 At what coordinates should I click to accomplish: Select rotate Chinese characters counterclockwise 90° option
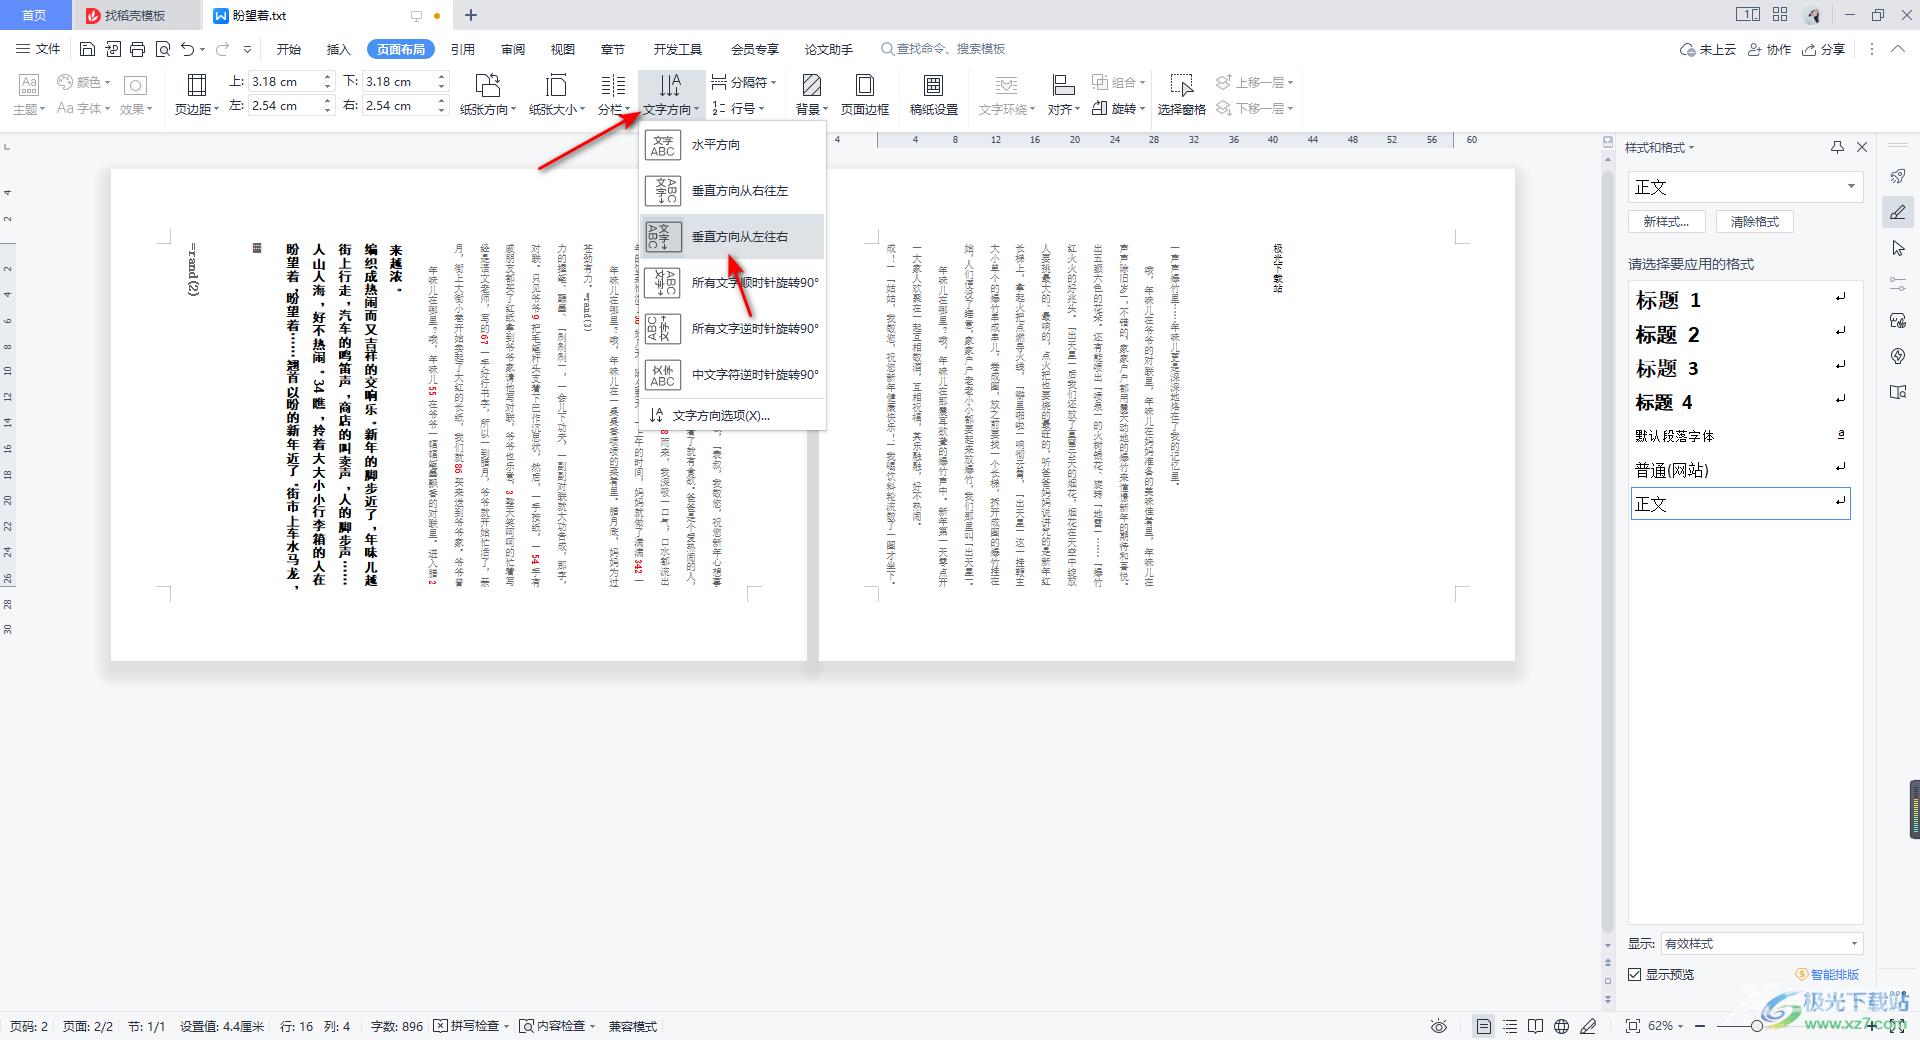pos(732,375)
